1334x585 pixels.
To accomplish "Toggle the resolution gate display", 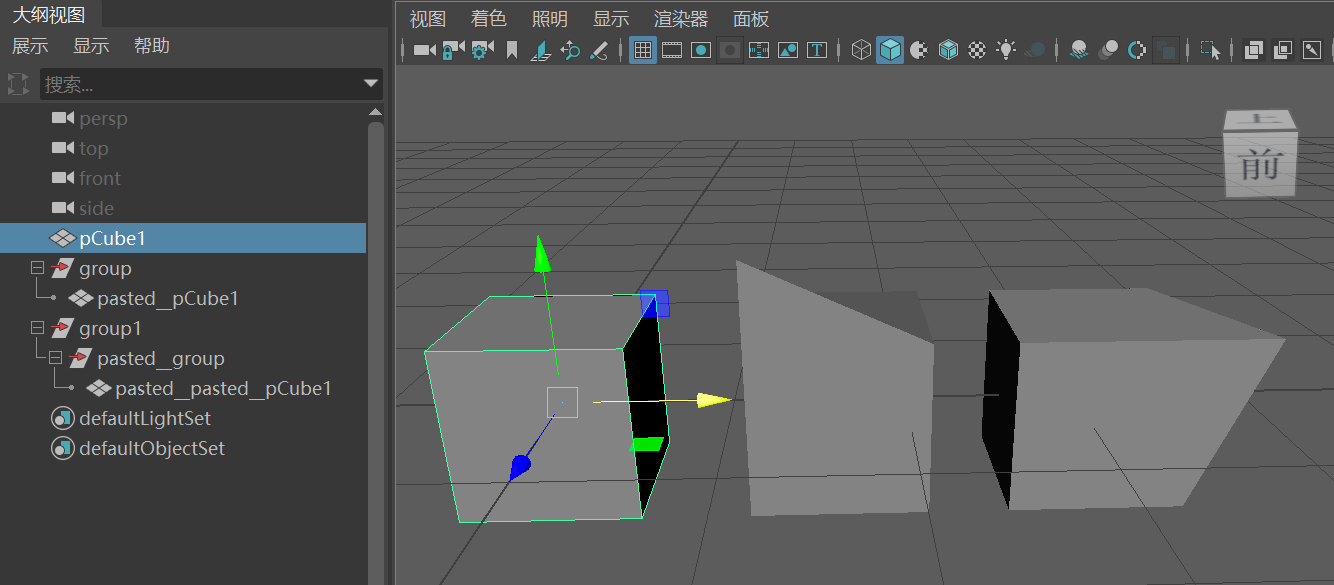I will [701, 49].
